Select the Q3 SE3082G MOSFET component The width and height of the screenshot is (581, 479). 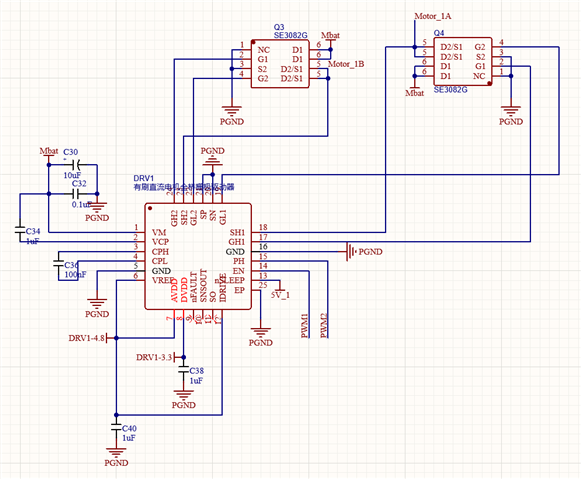pyautogui.click(x=280, y=64)
